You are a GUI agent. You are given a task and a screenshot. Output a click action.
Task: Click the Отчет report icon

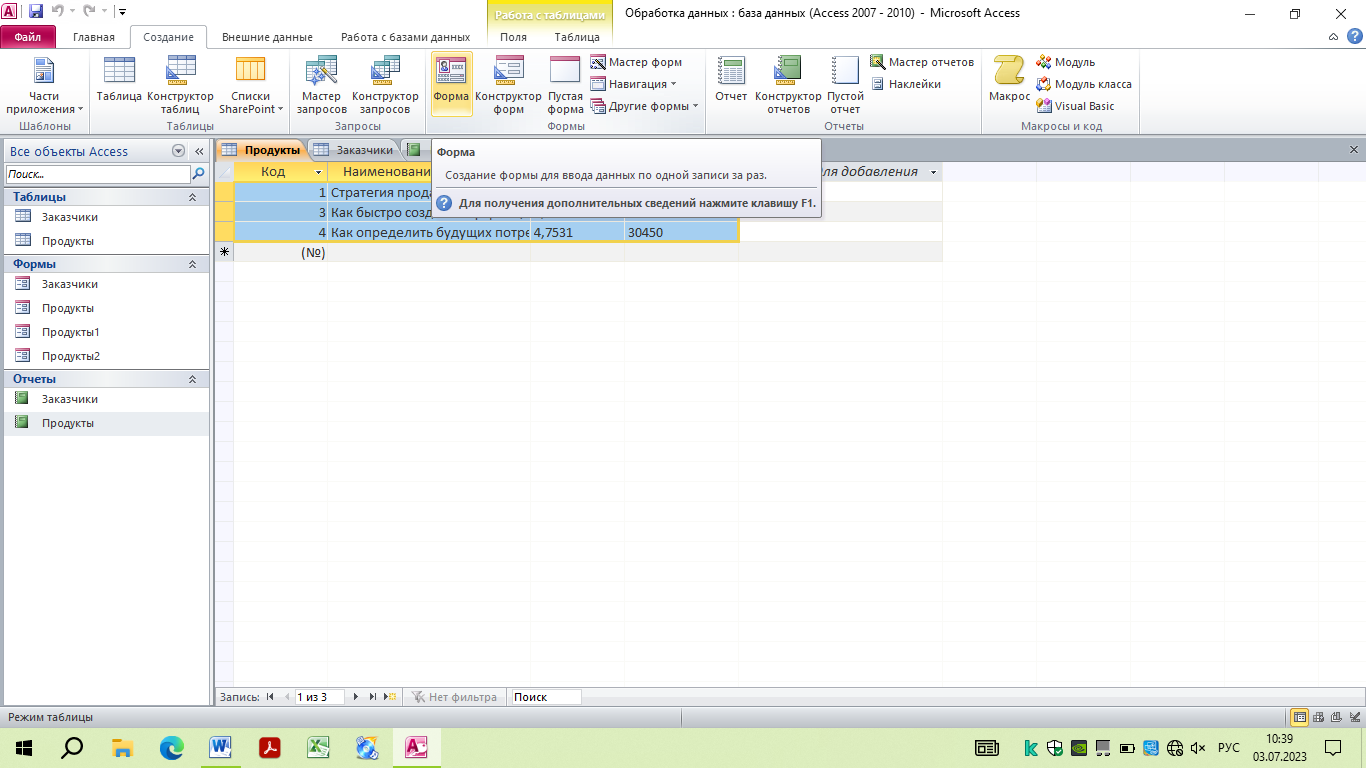coord(731,80)
